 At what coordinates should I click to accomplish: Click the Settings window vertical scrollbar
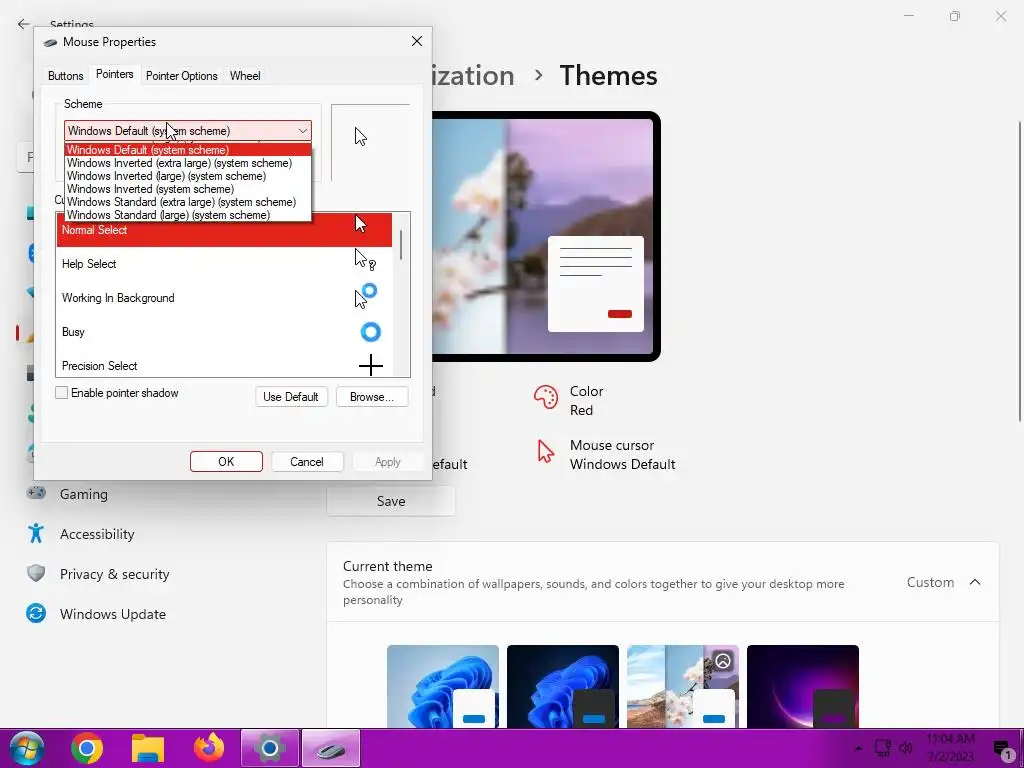[1020, 271]
